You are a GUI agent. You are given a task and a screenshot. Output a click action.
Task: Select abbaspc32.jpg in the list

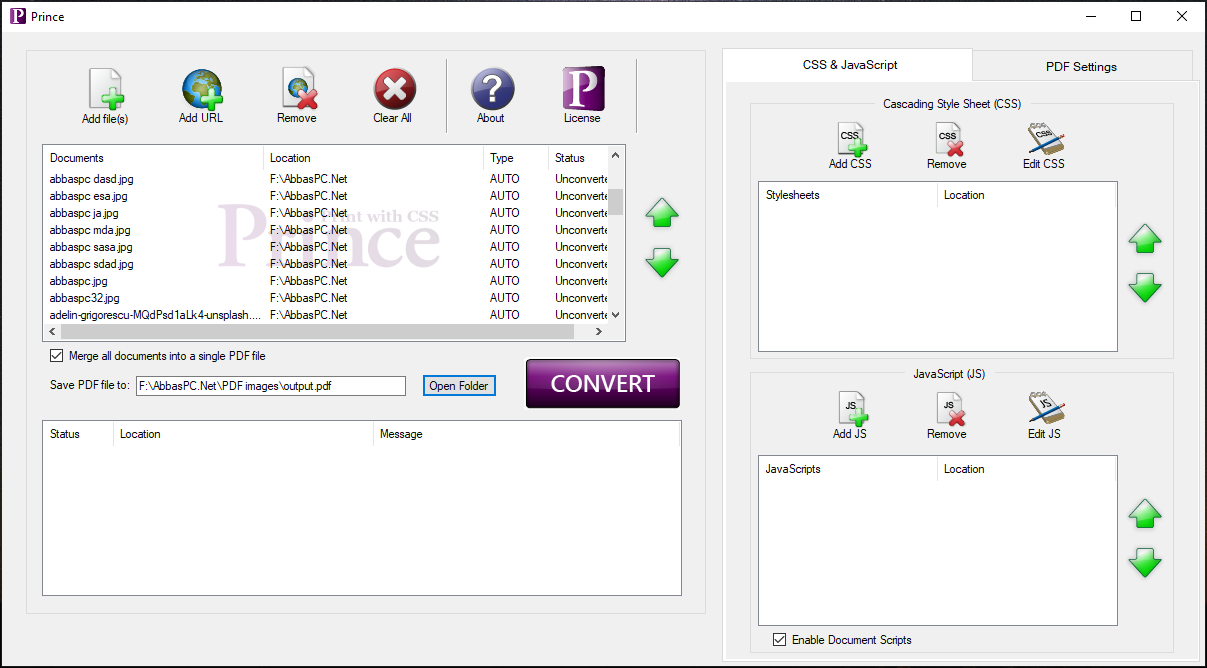point(325,298)
